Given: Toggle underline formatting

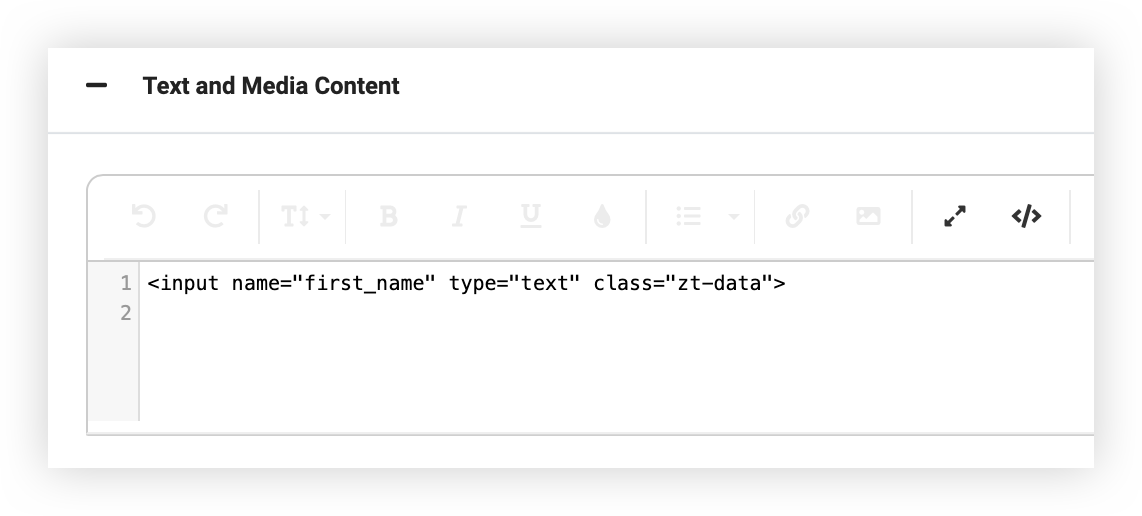Looking at the screenshot, I should 531,216.
